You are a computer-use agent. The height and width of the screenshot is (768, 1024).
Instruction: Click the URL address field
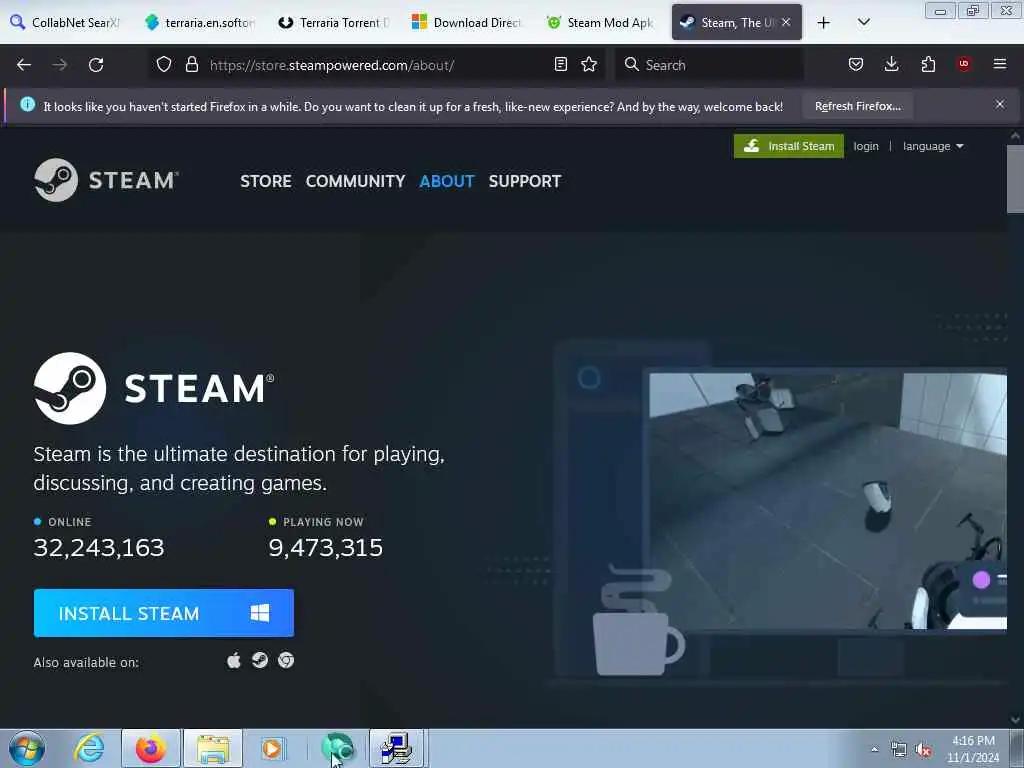pyautogui.click(x=376, y=65)
